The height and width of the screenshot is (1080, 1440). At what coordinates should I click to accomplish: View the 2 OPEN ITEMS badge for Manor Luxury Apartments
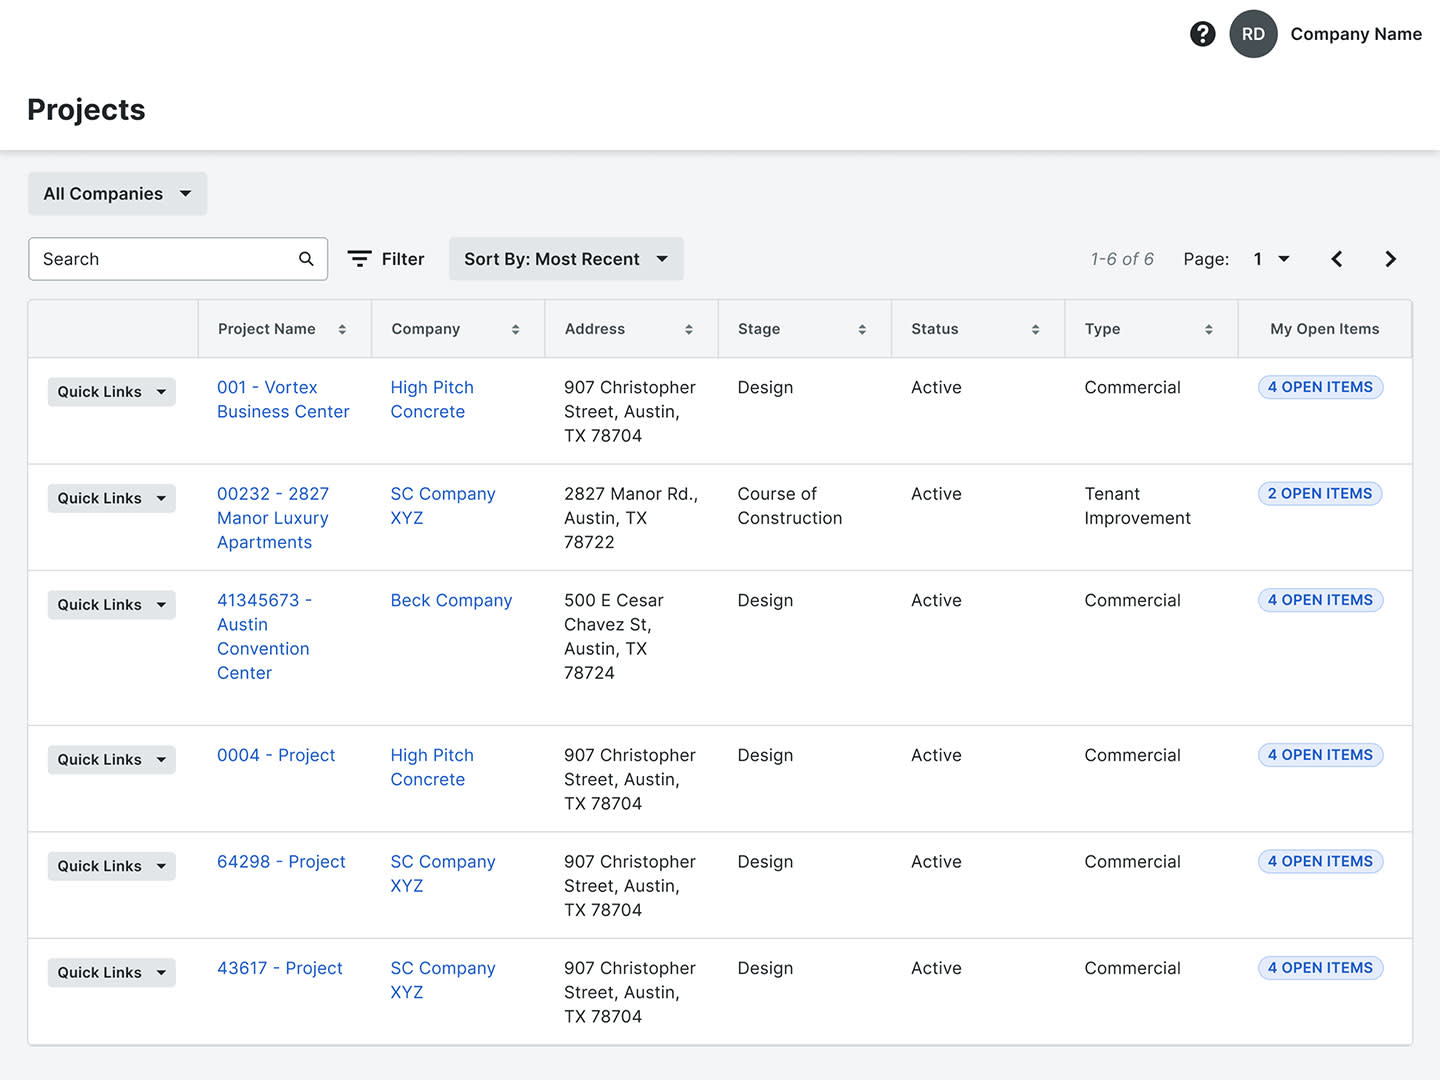[x=1319, y=493]
